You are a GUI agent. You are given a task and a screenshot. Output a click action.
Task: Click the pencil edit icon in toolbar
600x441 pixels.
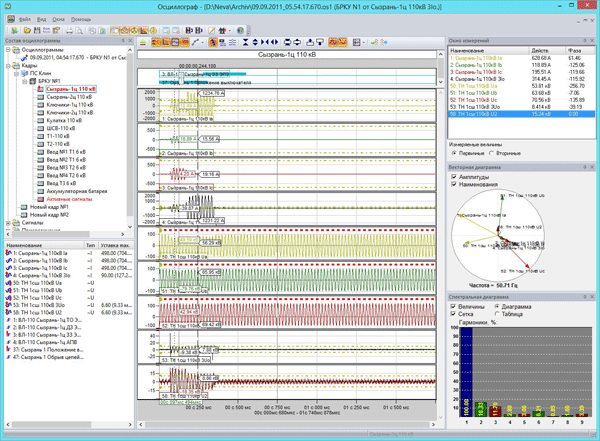point(212,30)
